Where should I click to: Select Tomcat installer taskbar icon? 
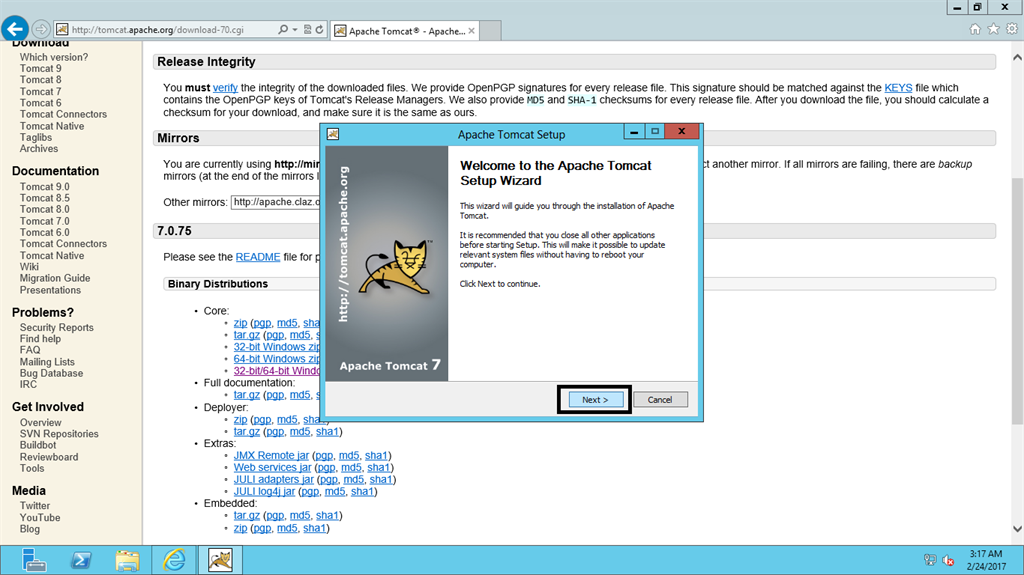point(221,560)
